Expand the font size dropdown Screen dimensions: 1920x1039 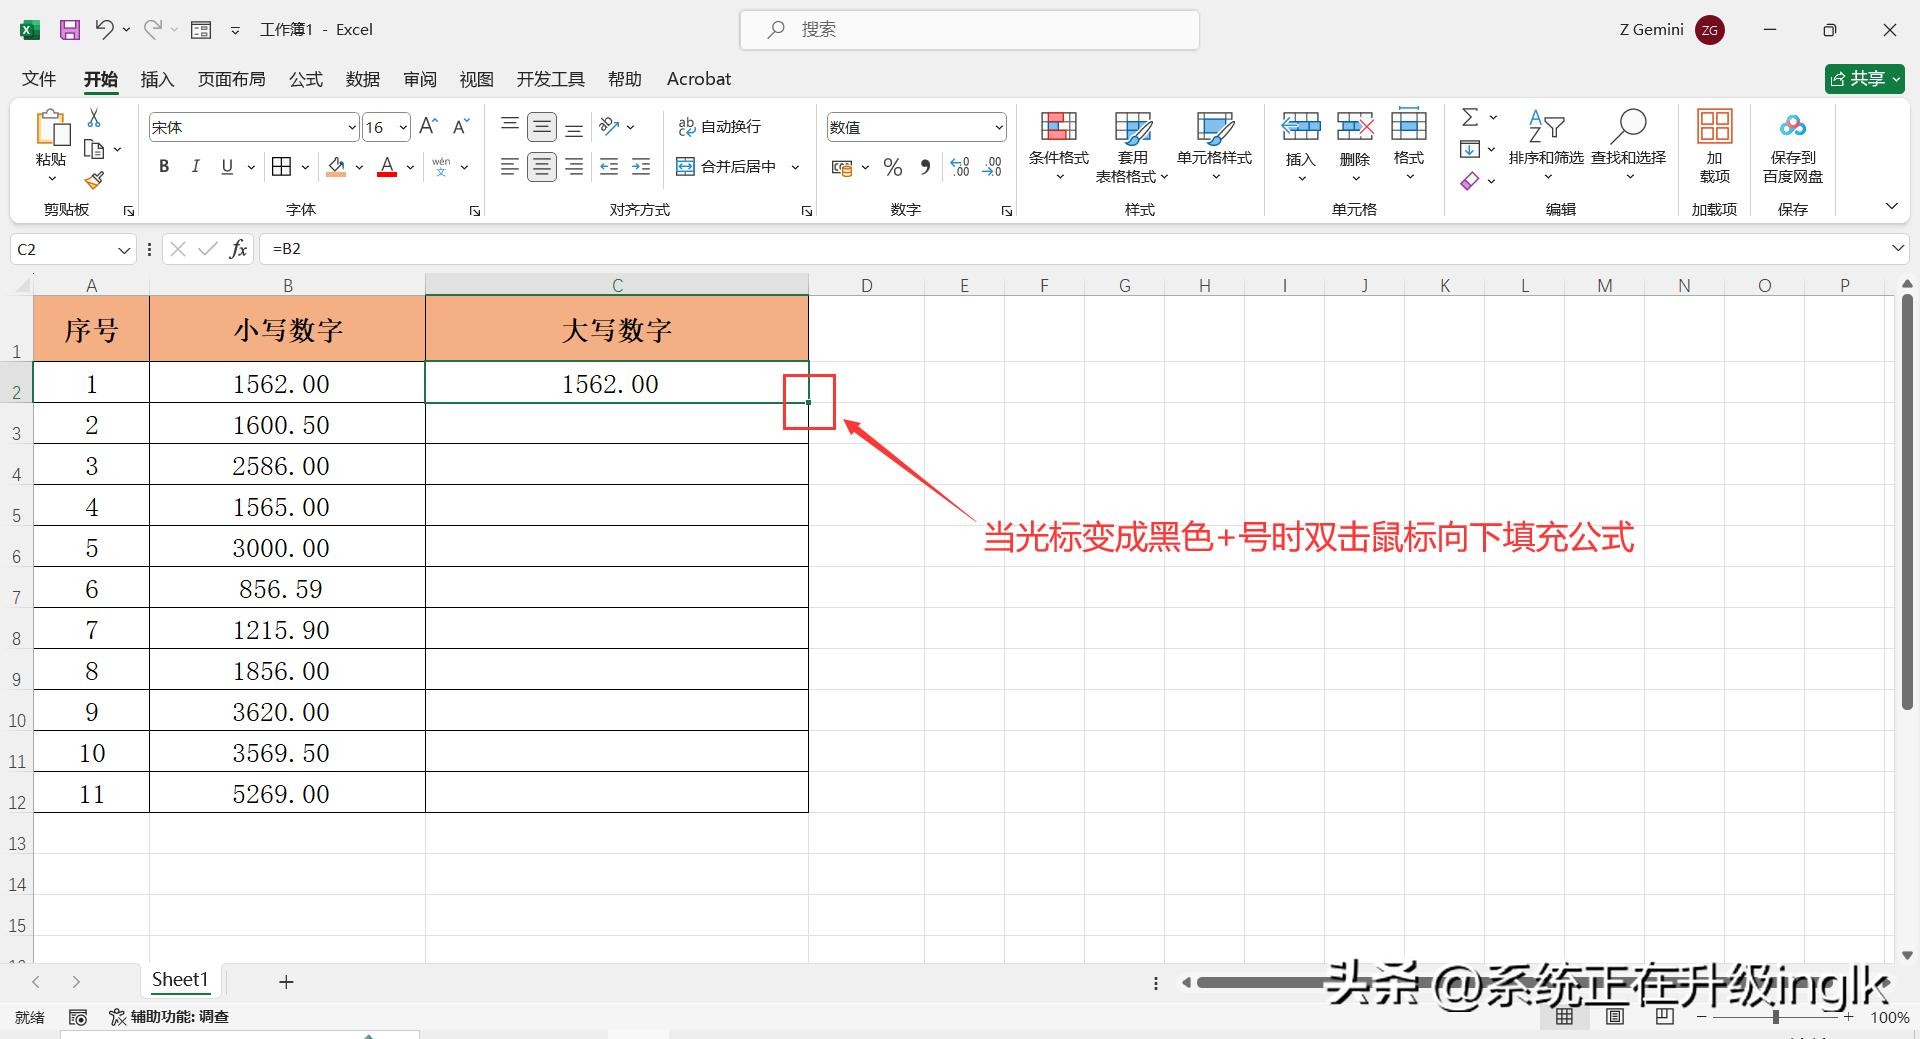point(403,127)
